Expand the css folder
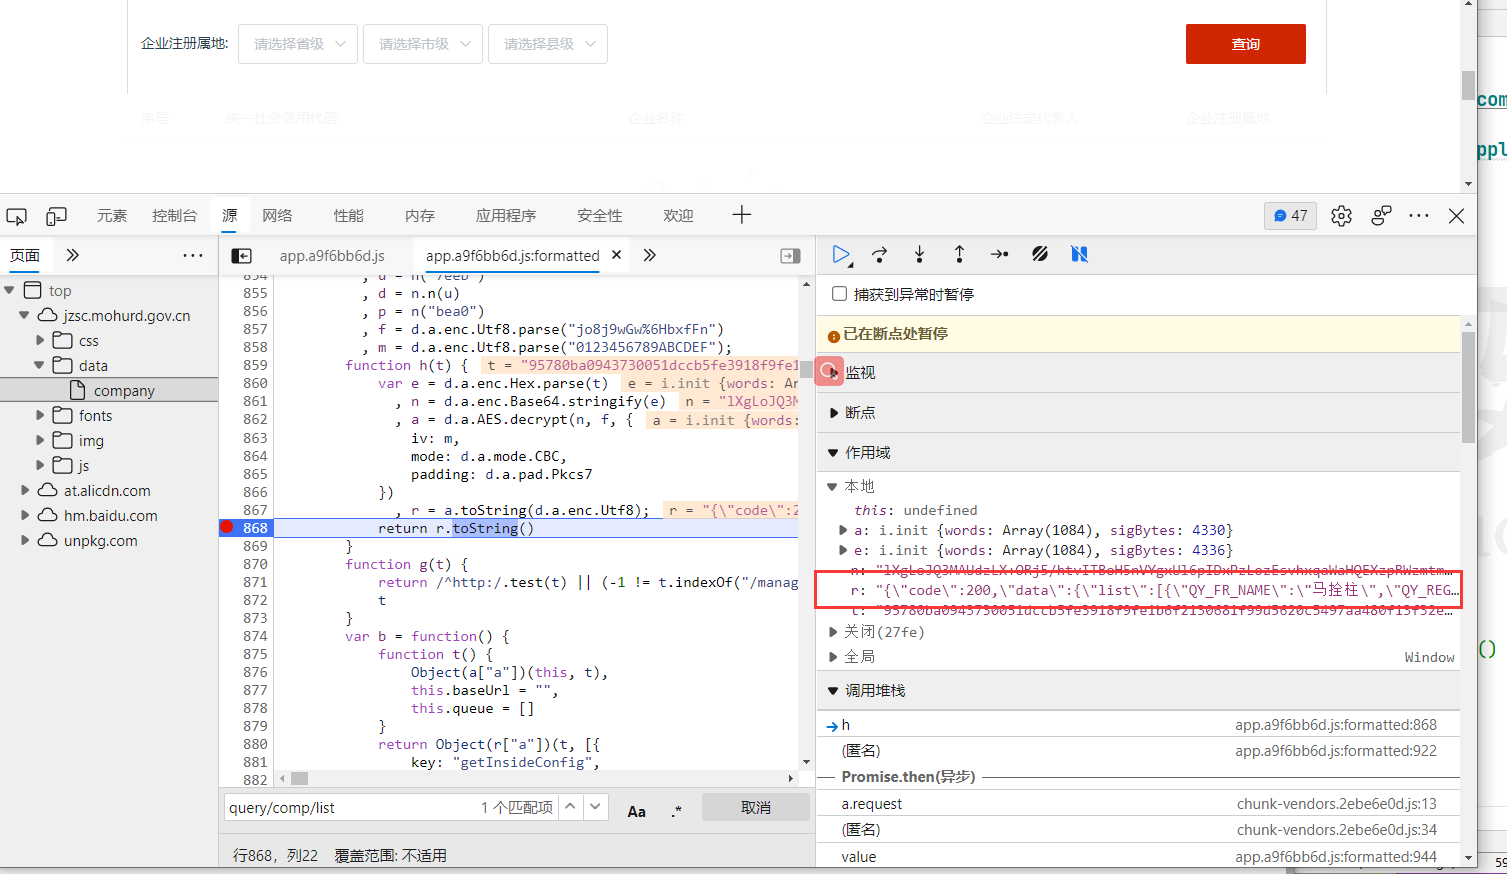The image size is (1507, 874). (40, 340)
